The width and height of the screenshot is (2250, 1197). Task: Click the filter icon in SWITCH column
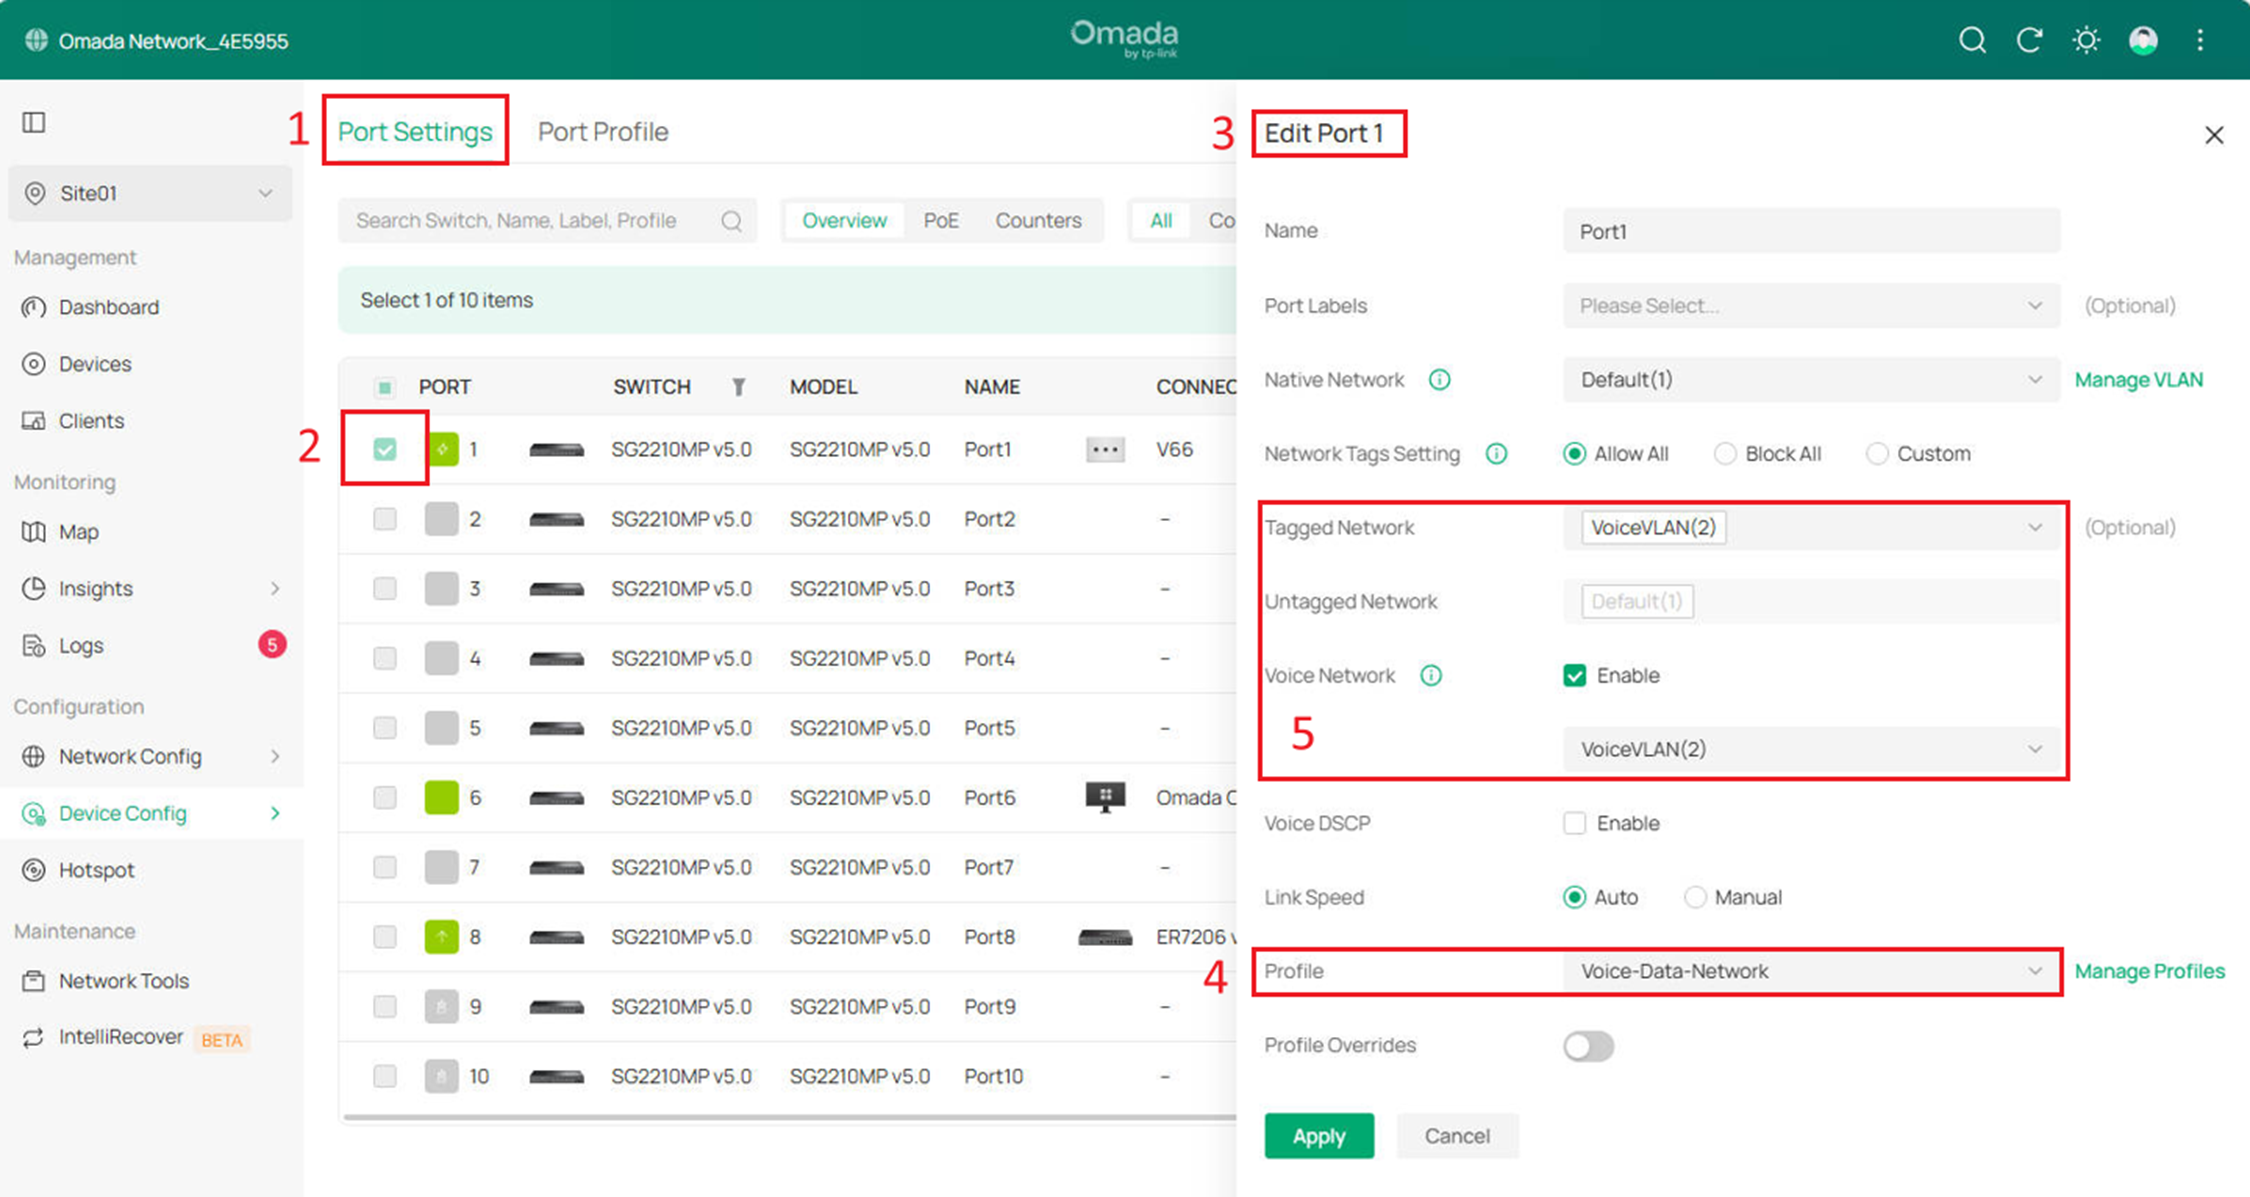coord(738,387)
